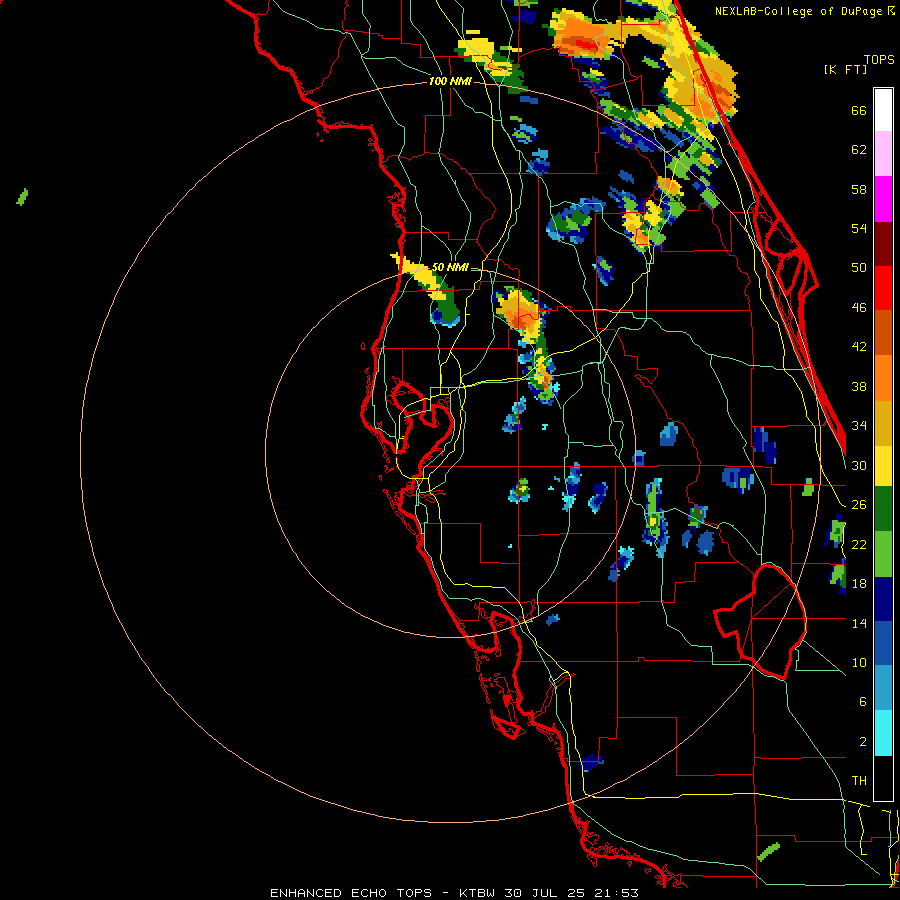
Task: Click the ENHANCED ECHO TOPS KTBW timestamp caption
Action: point(454,893)
